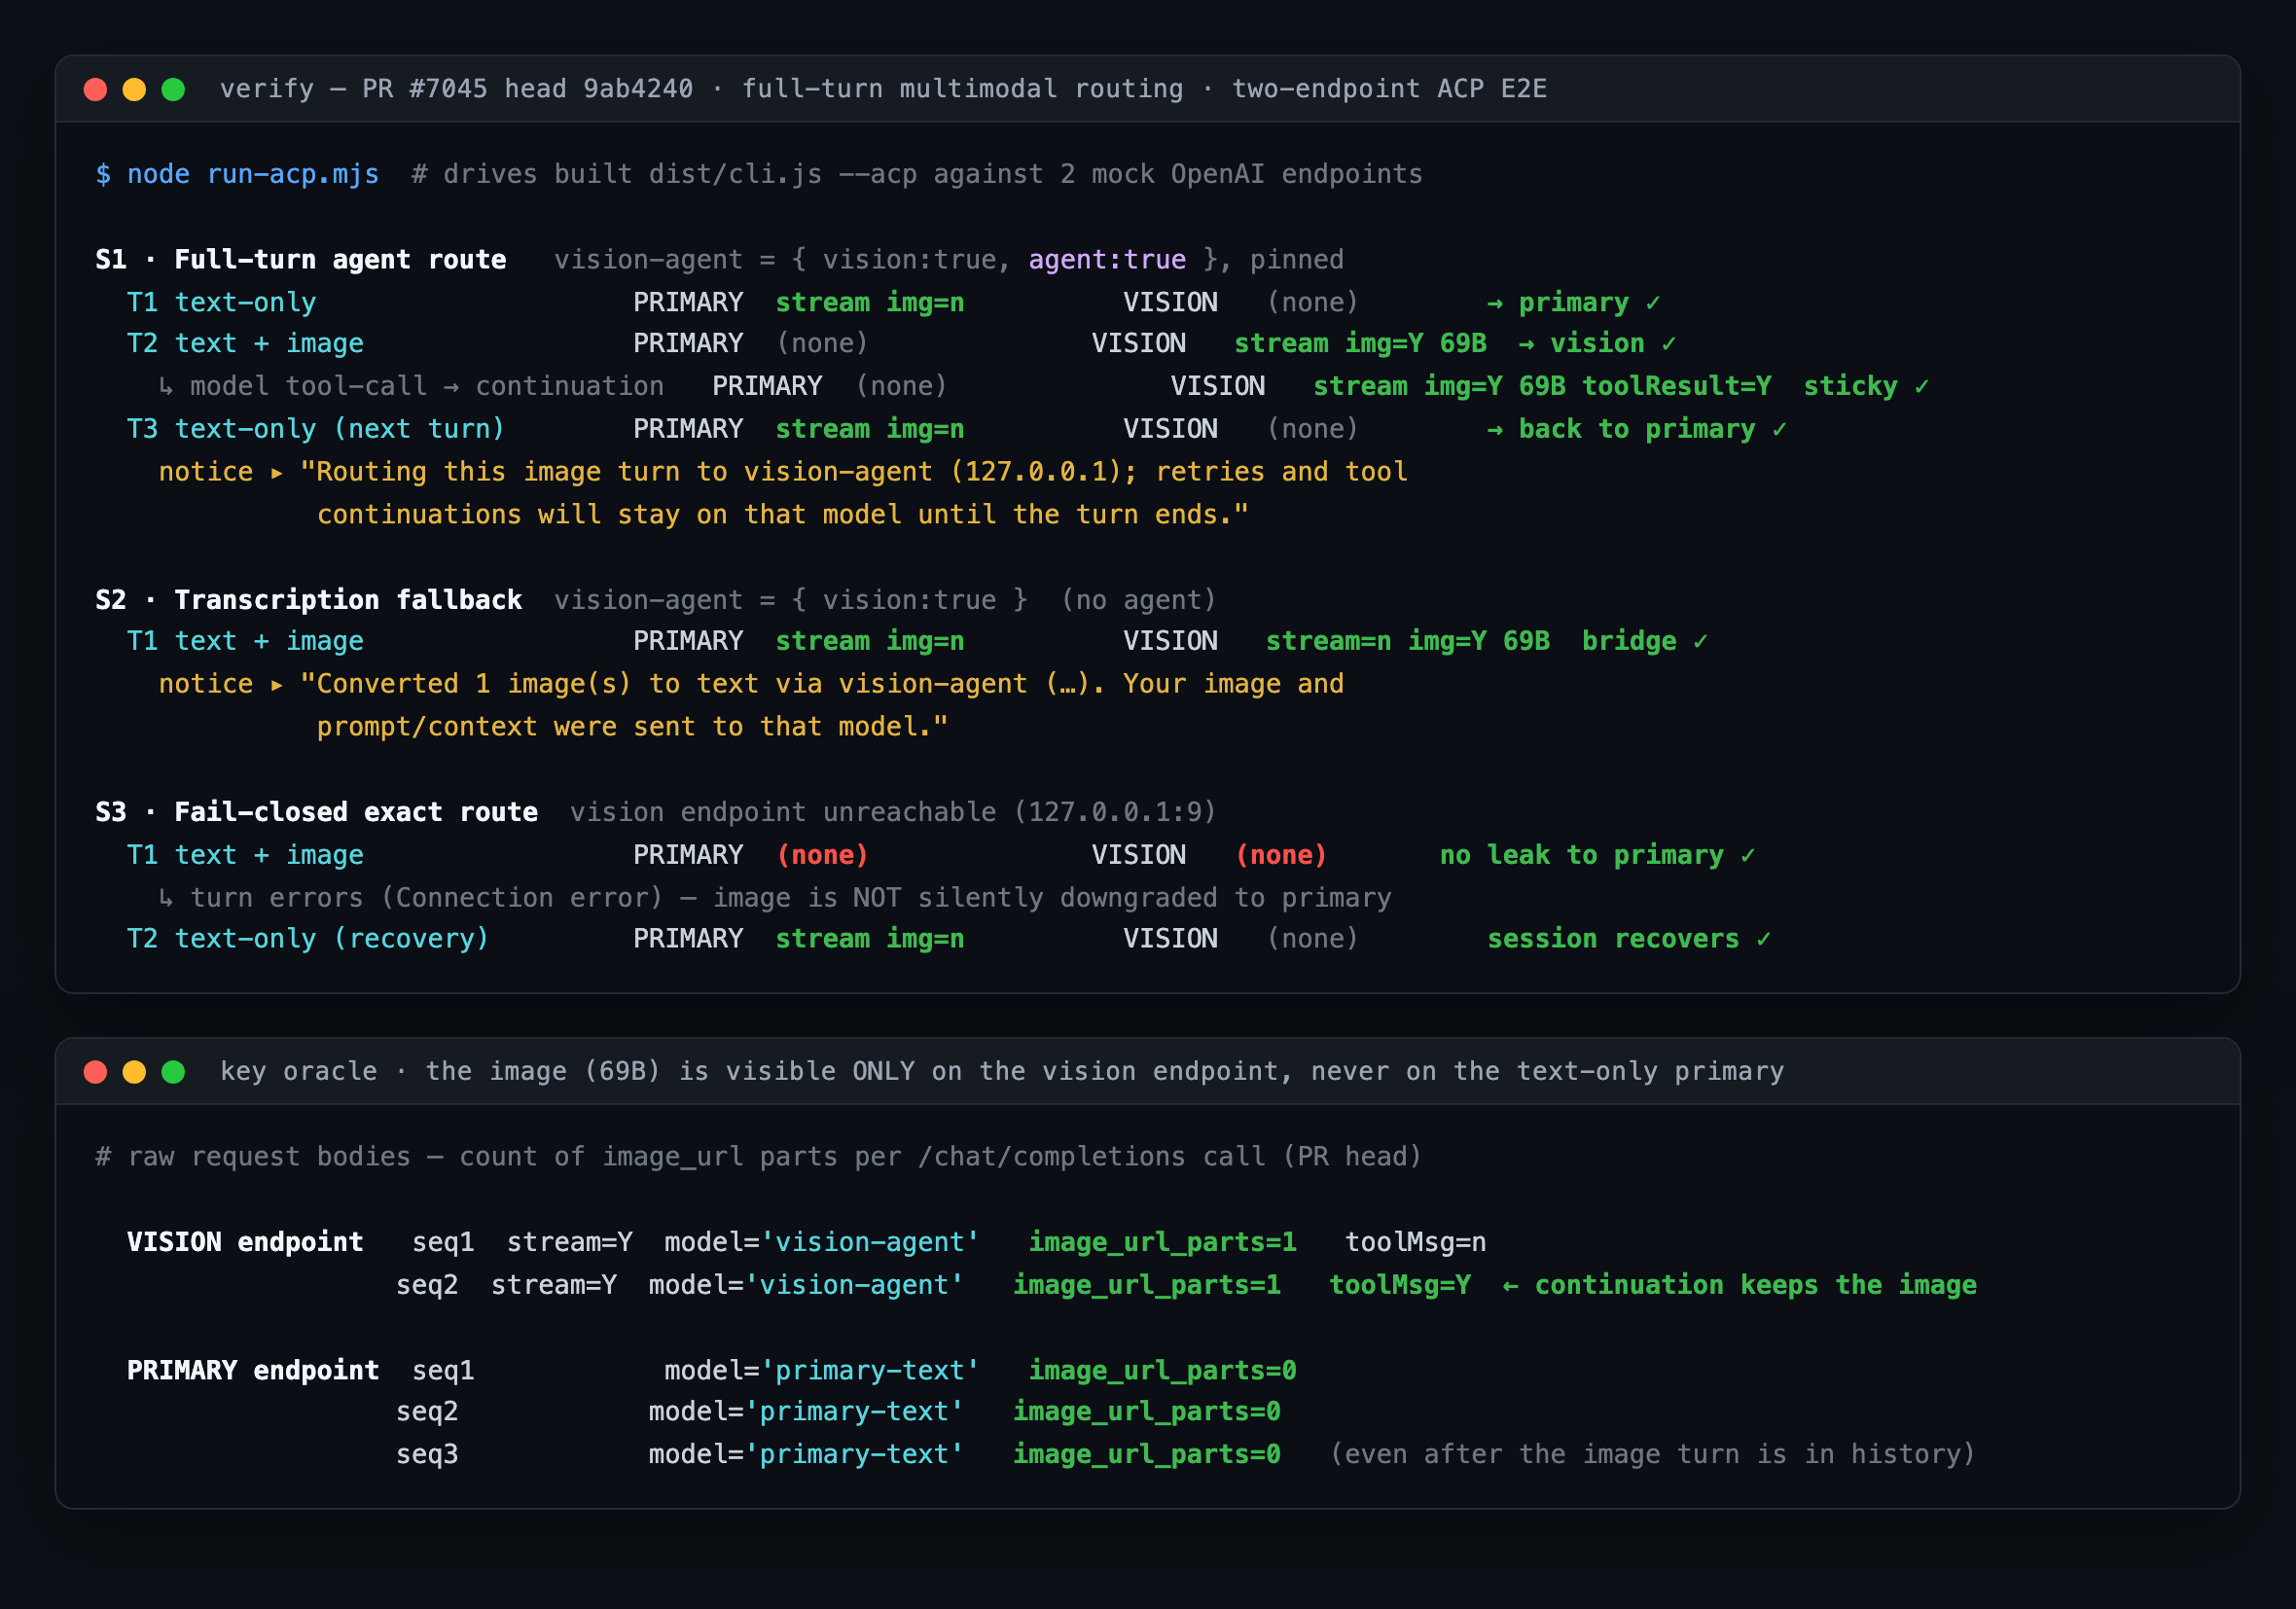Click the '→ primary ✓' result
Screen dimensions: 2296x1609
click(x=1574, y=302)
